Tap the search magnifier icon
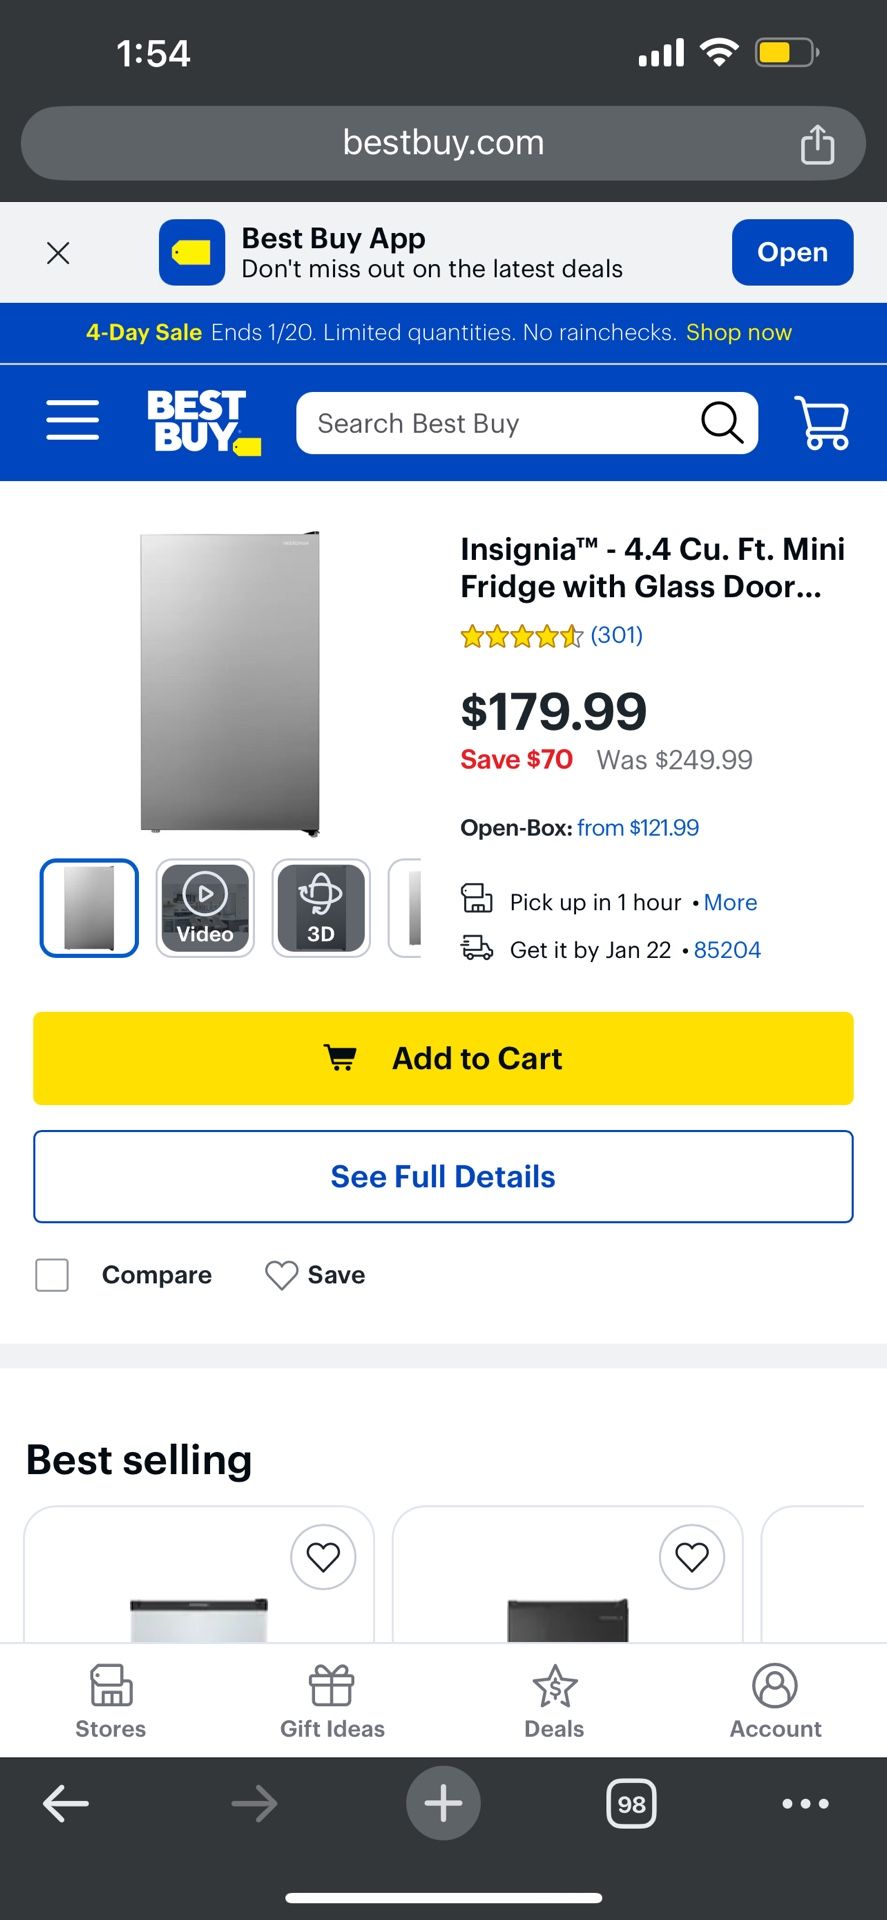Screen dimensions: 887x1920 [x=722, y=422]
